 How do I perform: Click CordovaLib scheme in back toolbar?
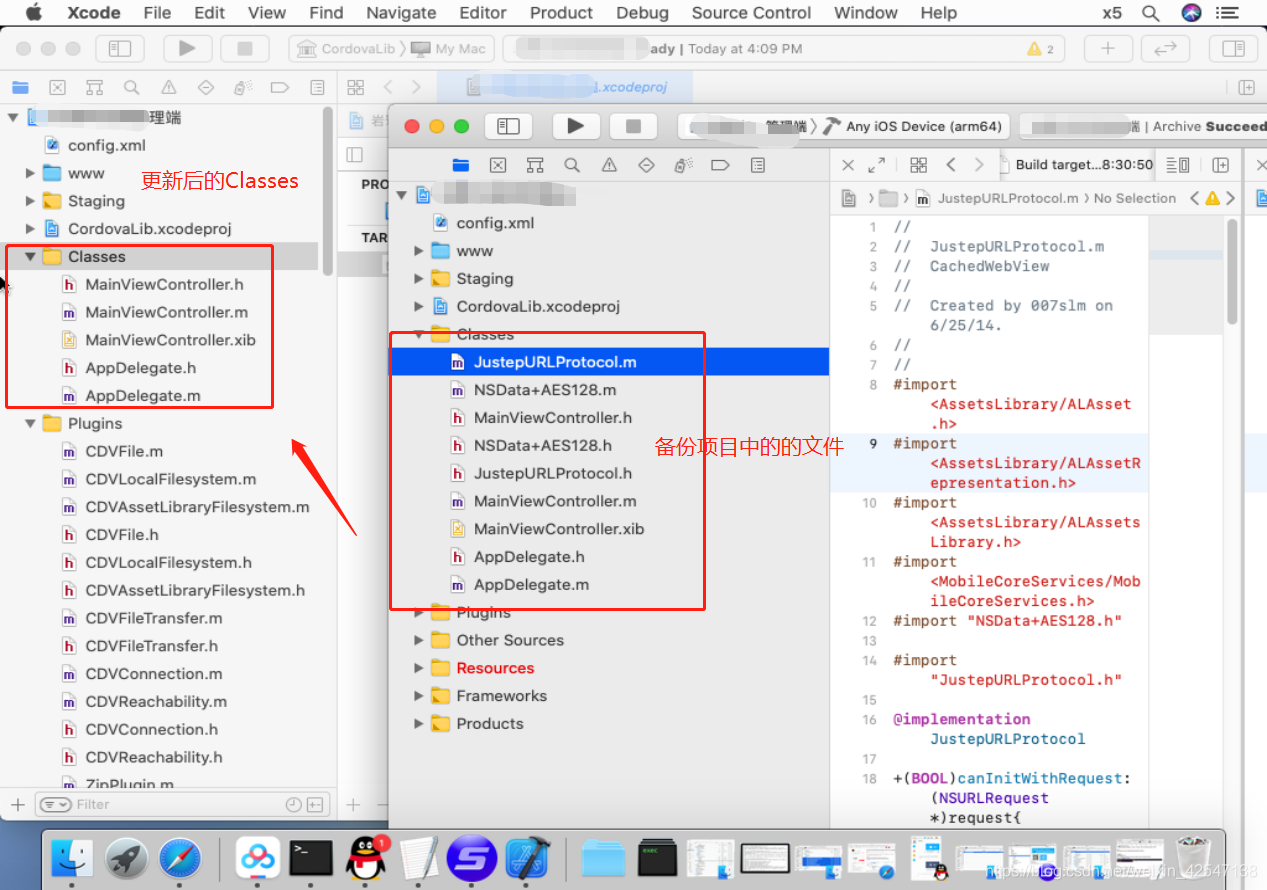click(356, 49)
